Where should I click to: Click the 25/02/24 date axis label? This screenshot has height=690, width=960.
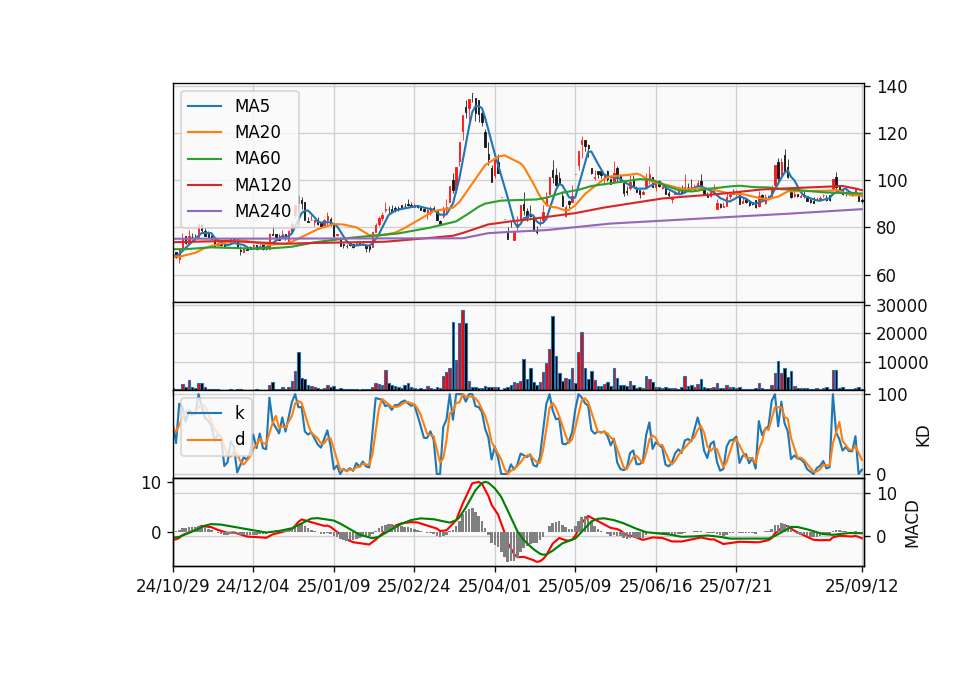[x=414, y=586]
